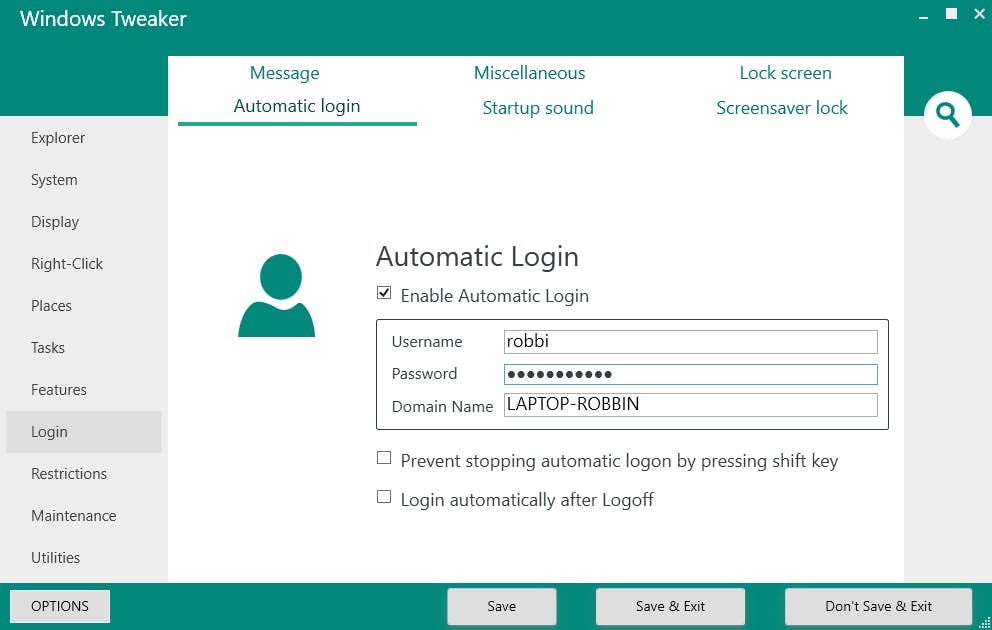Click the user avatar icon

tap(276, 295)
